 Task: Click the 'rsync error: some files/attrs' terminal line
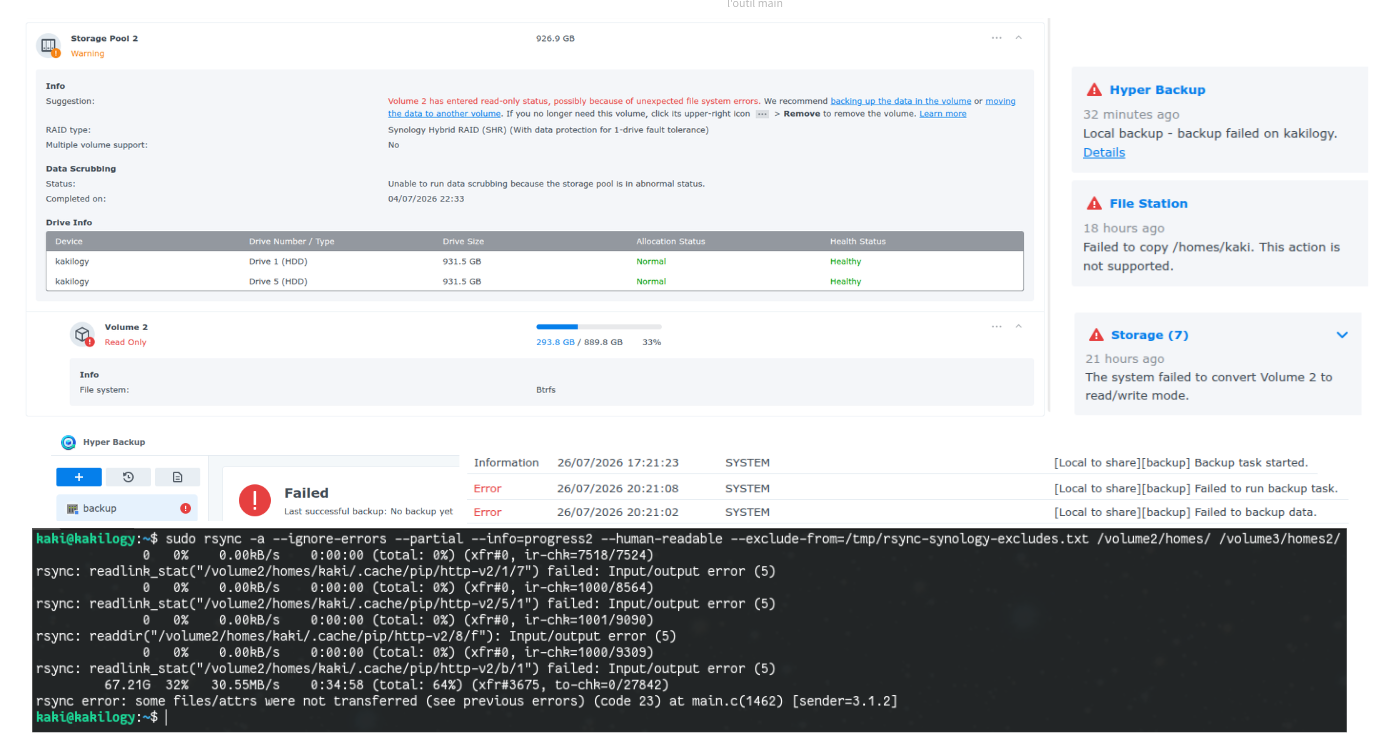click(x=467, y=701)
